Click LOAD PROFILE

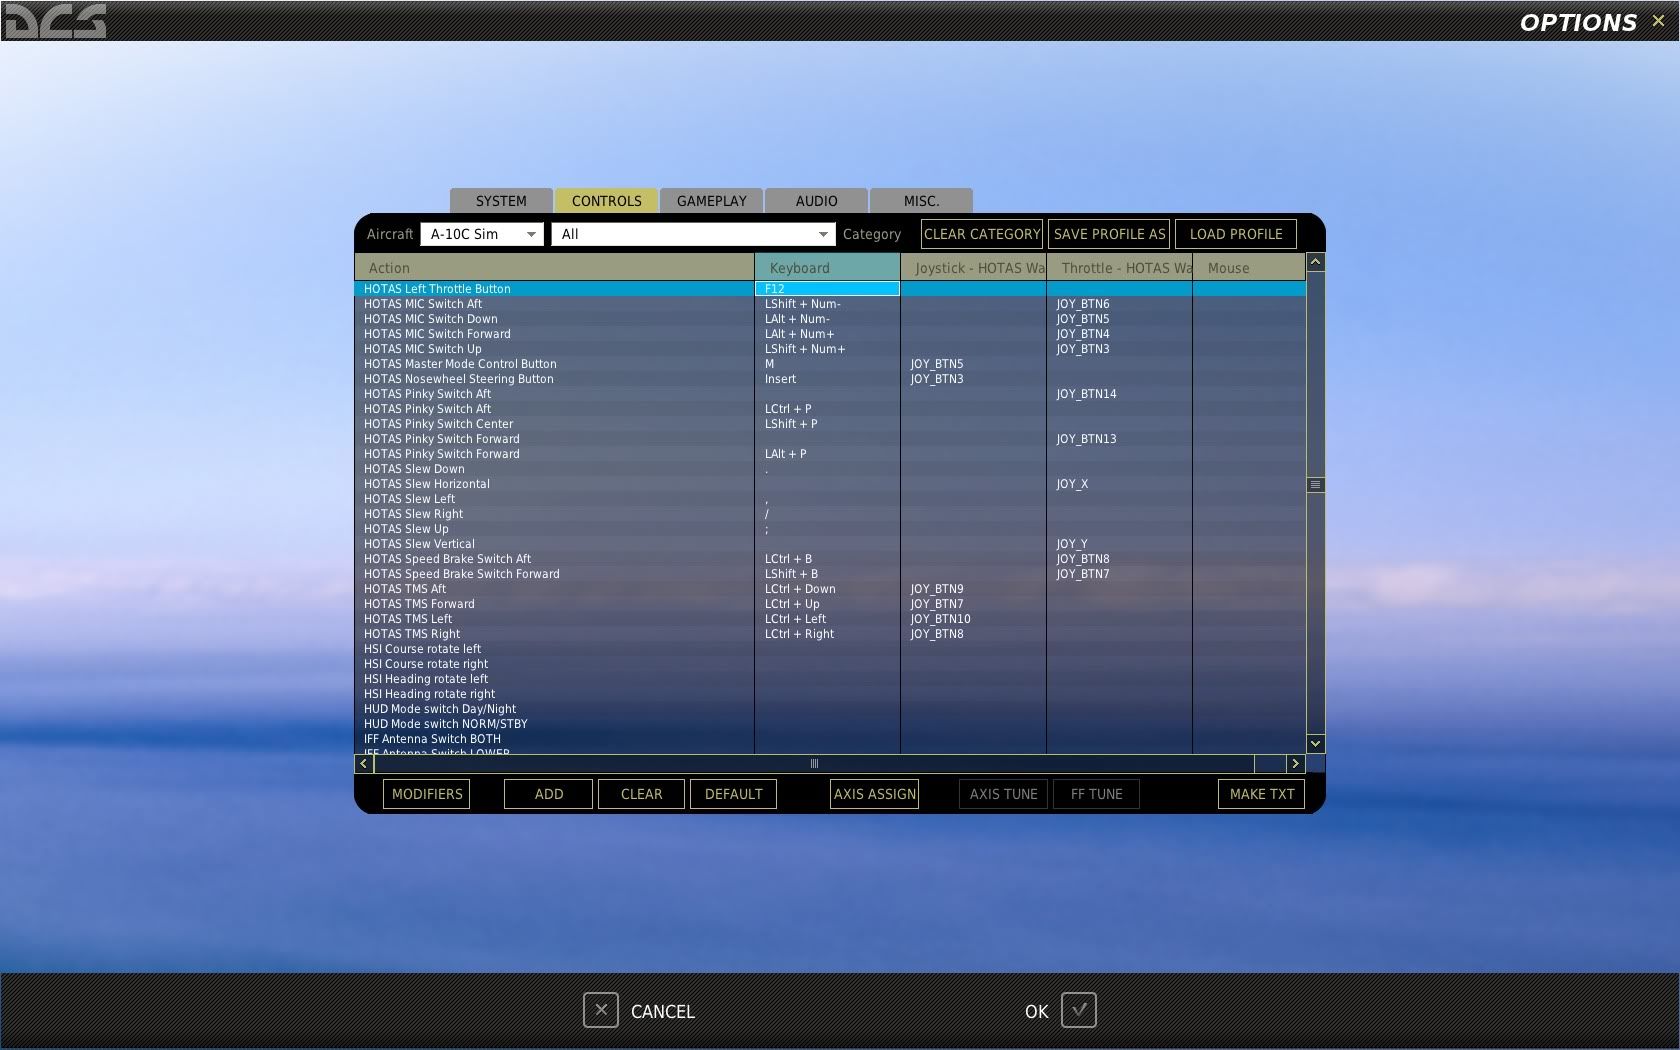point(1236,233)
